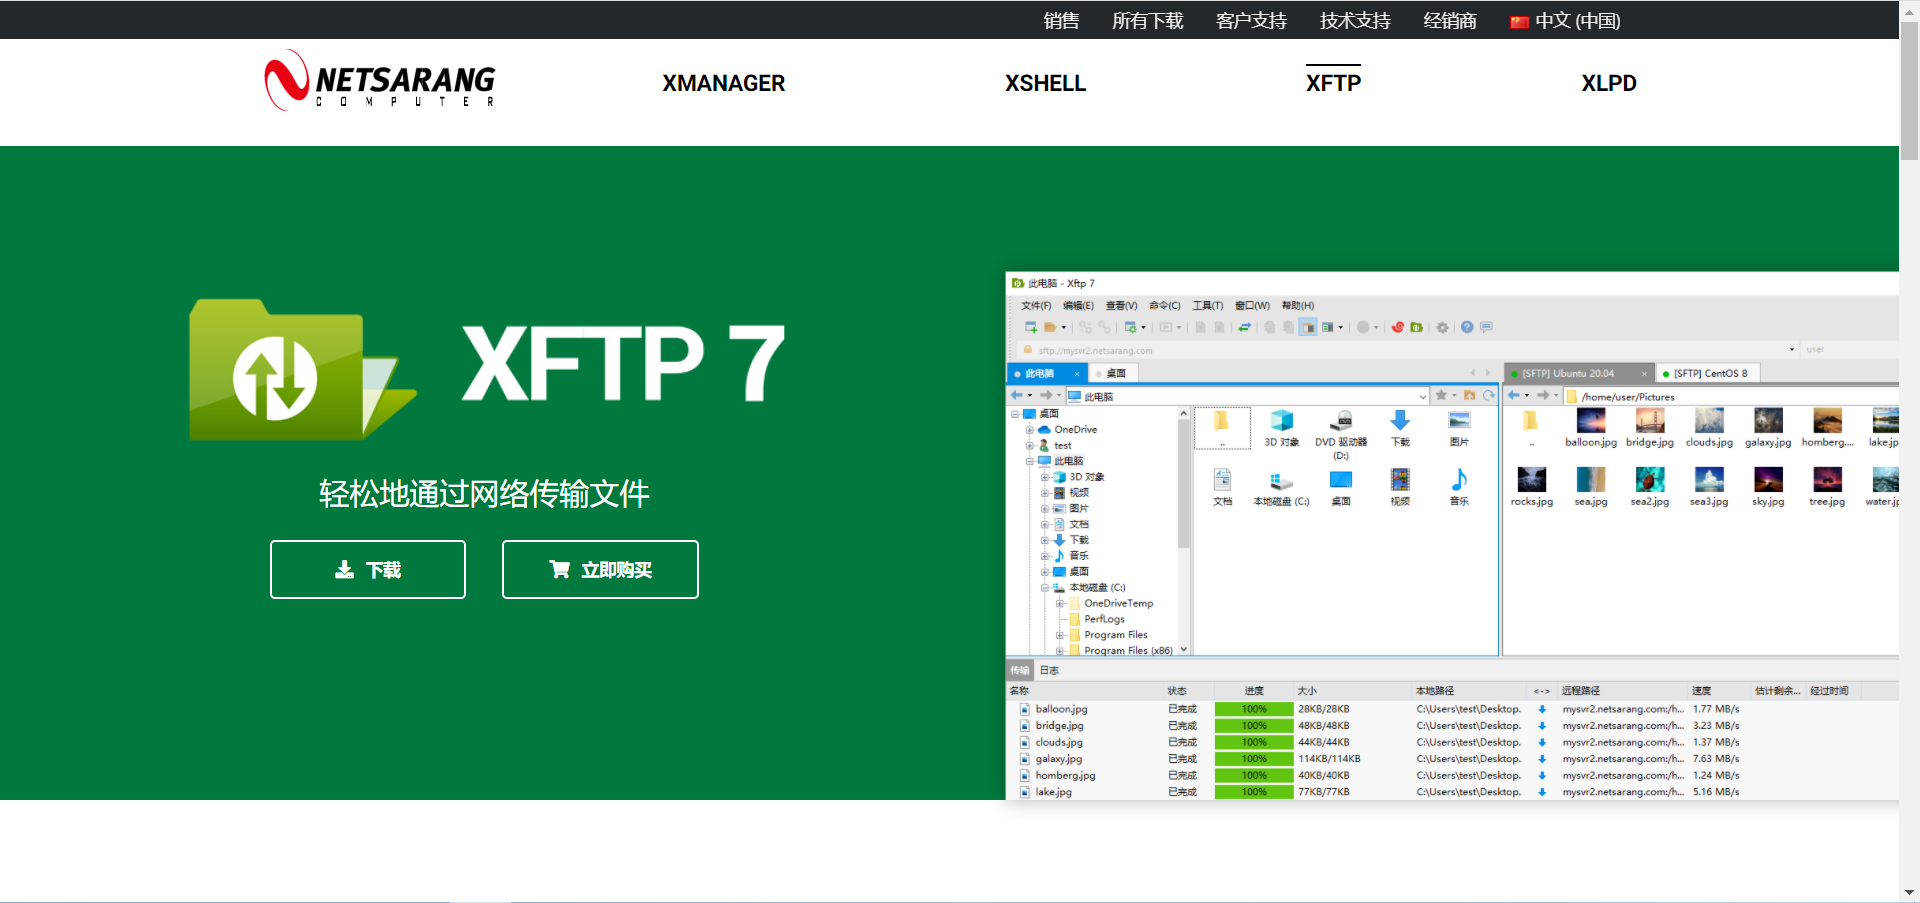Click the red Xshell launcher toolbar icon
Image resolution: width=1920 pixels, height=903 pixels.
coord(1398,327)
